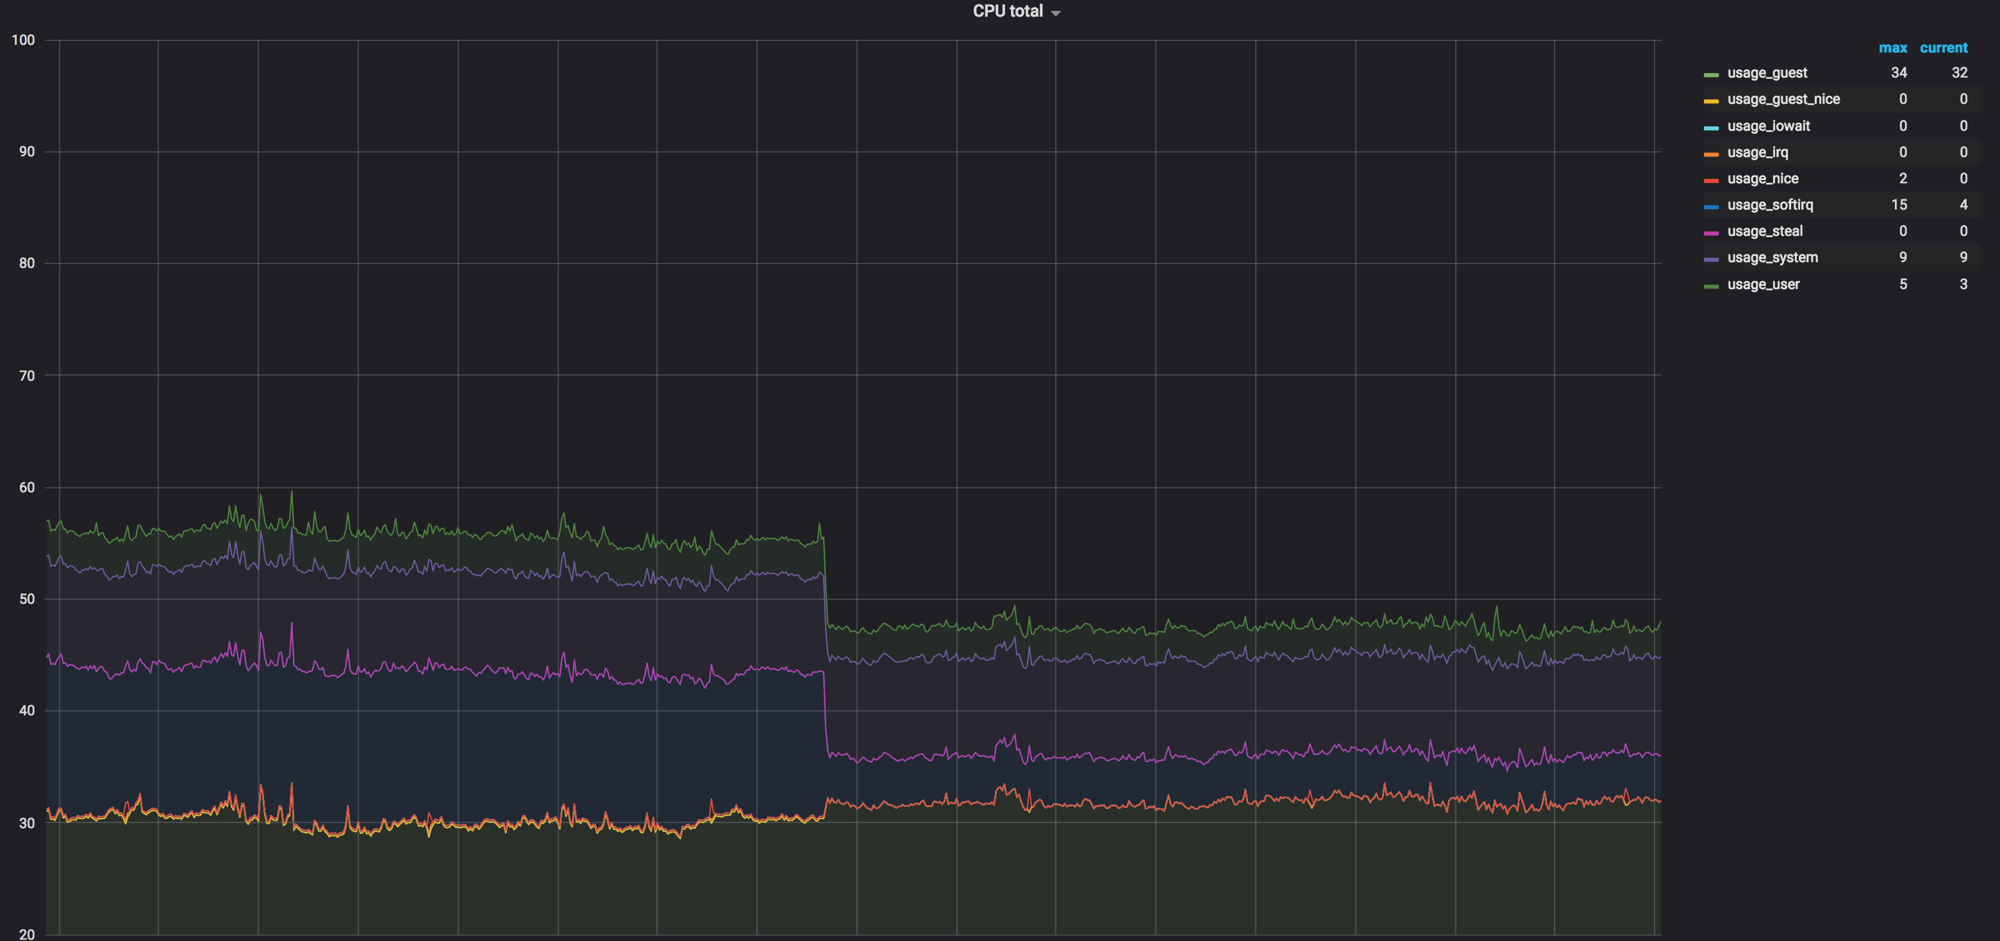
Task: Click the current value 9 for usage_system
Action: tap(1963, 257)
